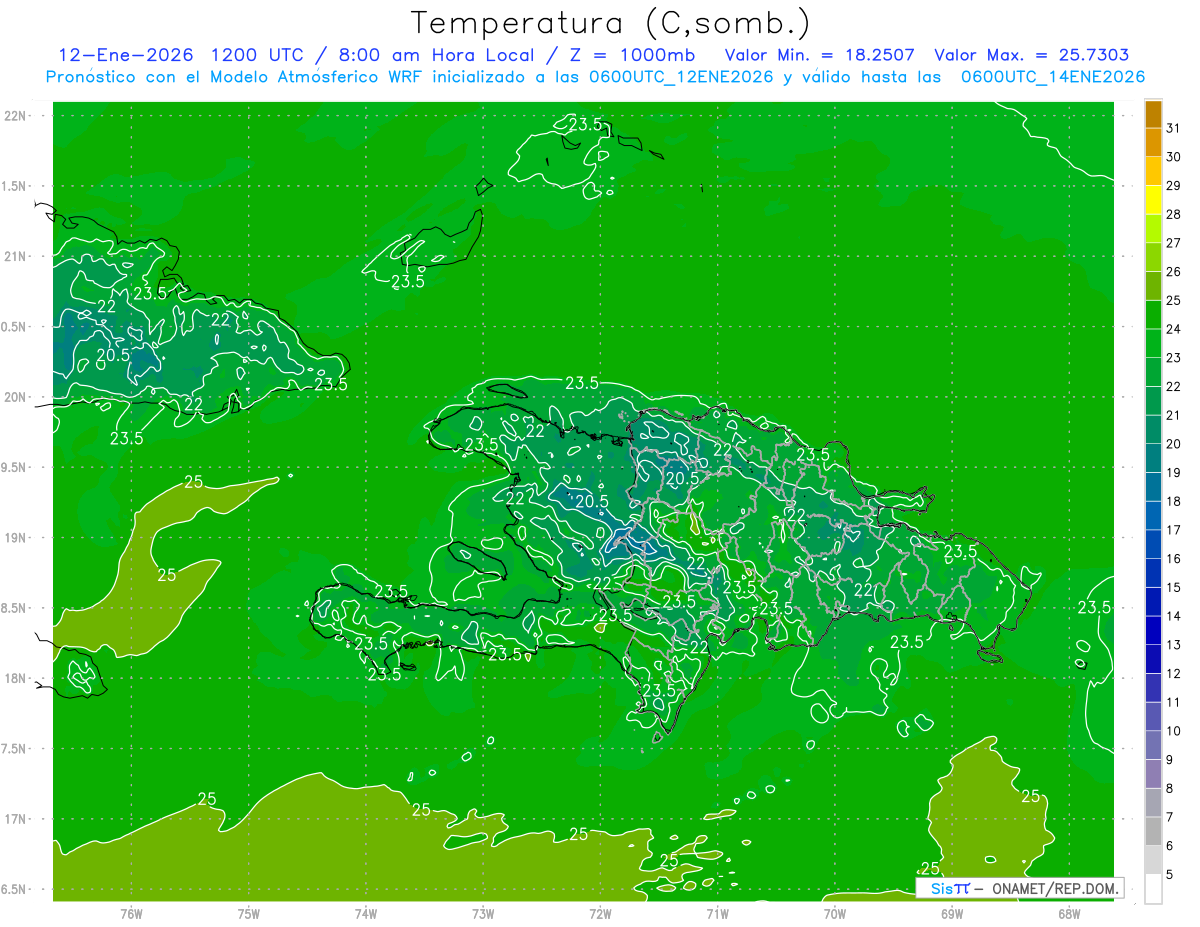Click the '20N' latitude axis label

point(15,397)
